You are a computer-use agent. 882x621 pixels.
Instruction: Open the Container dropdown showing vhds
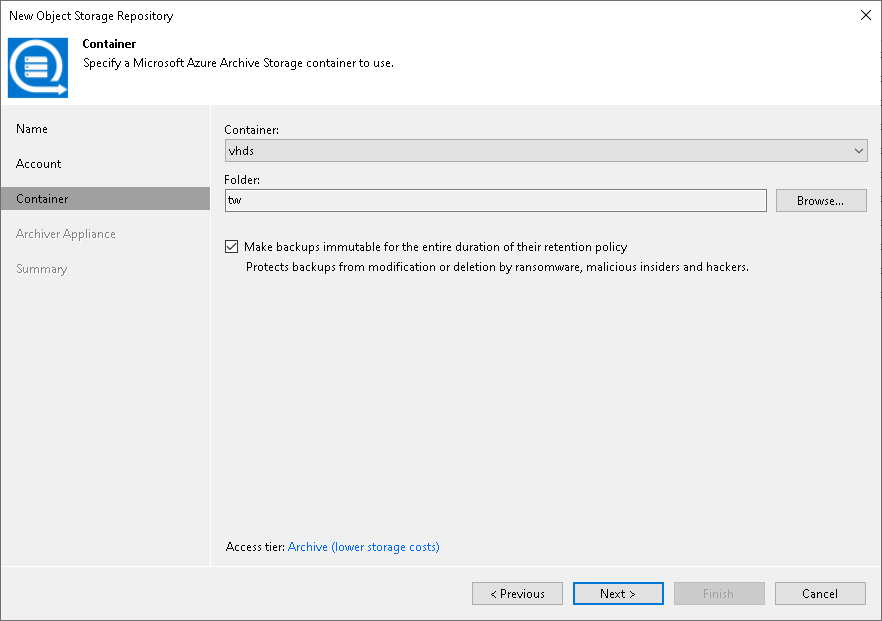pos(546,151)
